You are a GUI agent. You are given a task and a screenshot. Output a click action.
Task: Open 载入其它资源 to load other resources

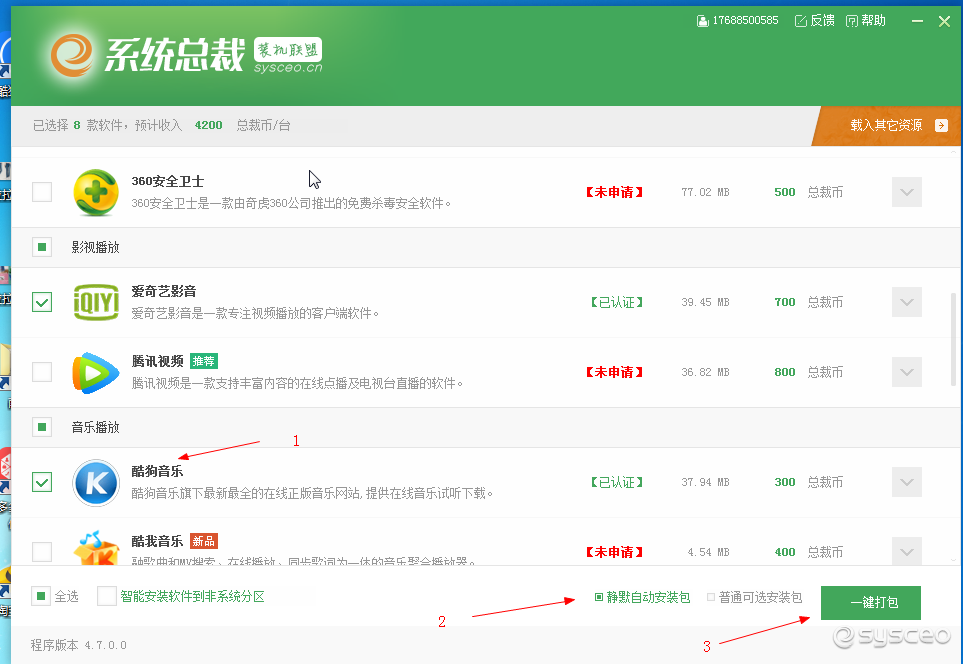click(x=887, y=126)
